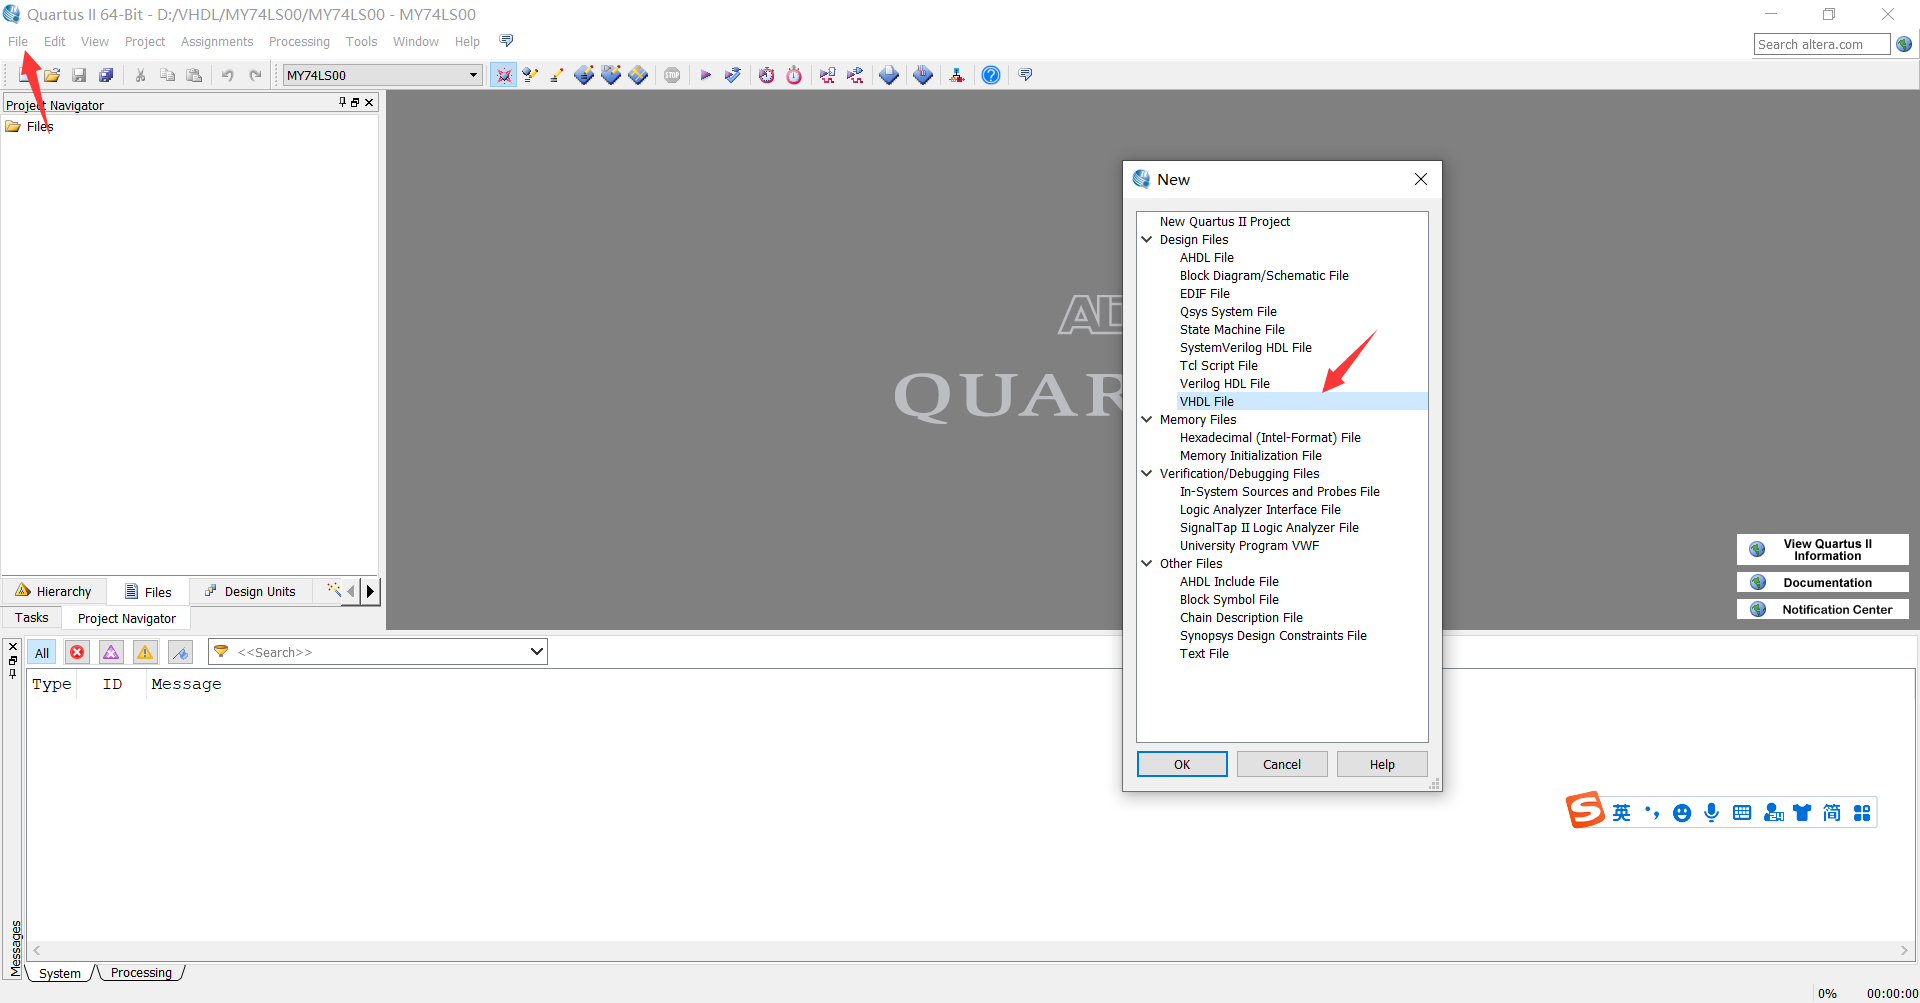Viewport: 1920px width, 1003px height.
Task: Open the MY74LS00 entity dropdown in the toolbar
Action: click(x=473, y=75)
